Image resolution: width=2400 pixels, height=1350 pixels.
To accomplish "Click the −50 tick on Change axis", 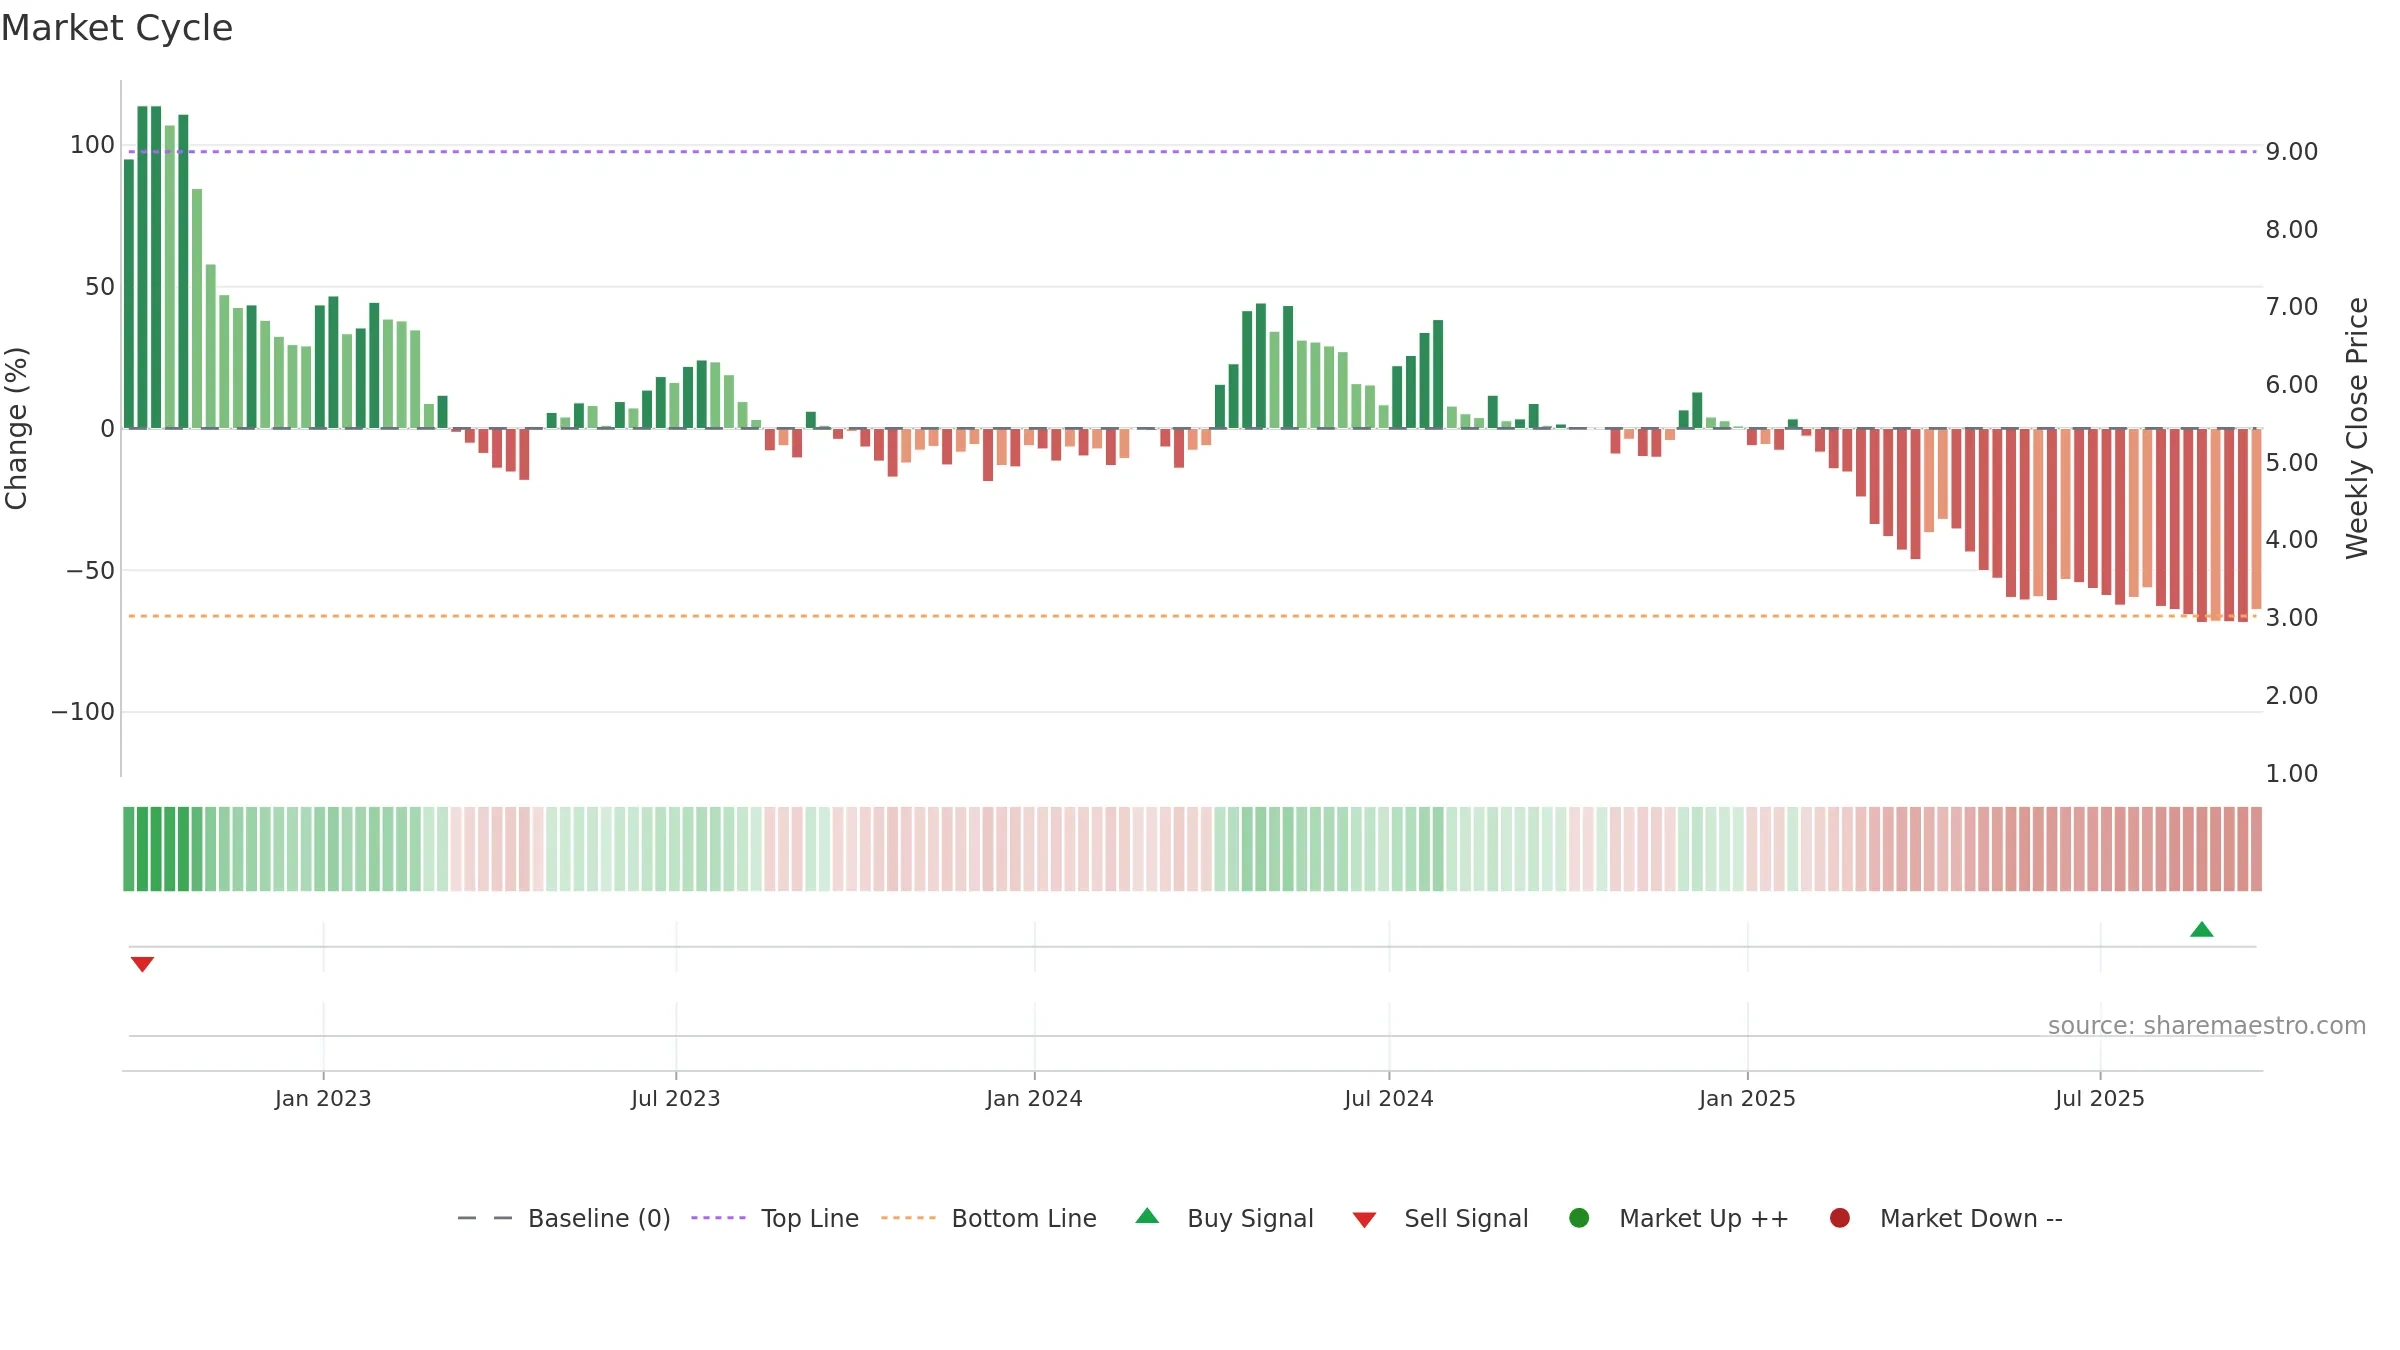I will 90,571.
